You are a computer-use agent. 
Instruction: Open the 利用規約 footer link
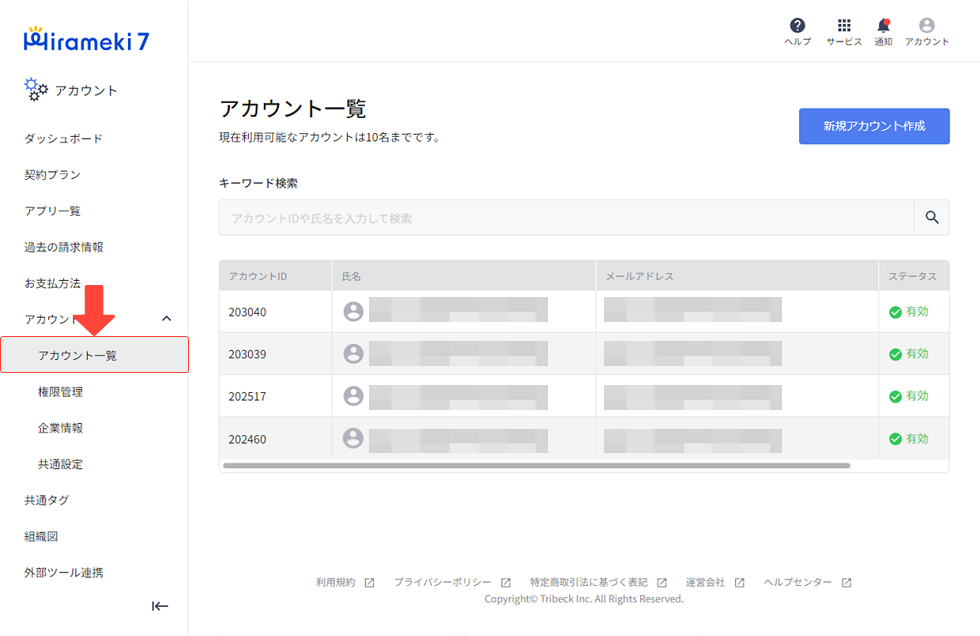337,582
